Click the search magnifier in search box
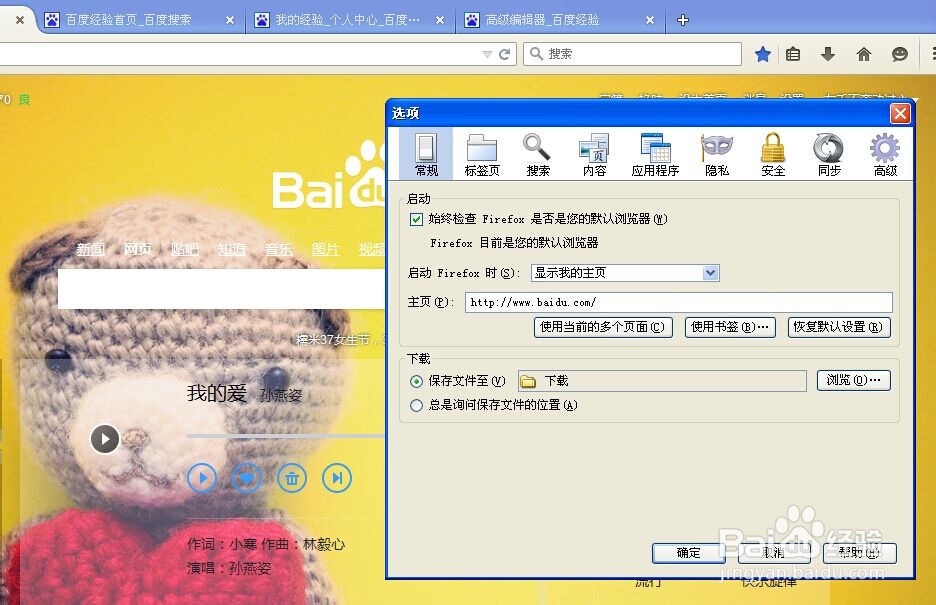936x605 pixels. point(537,54)
